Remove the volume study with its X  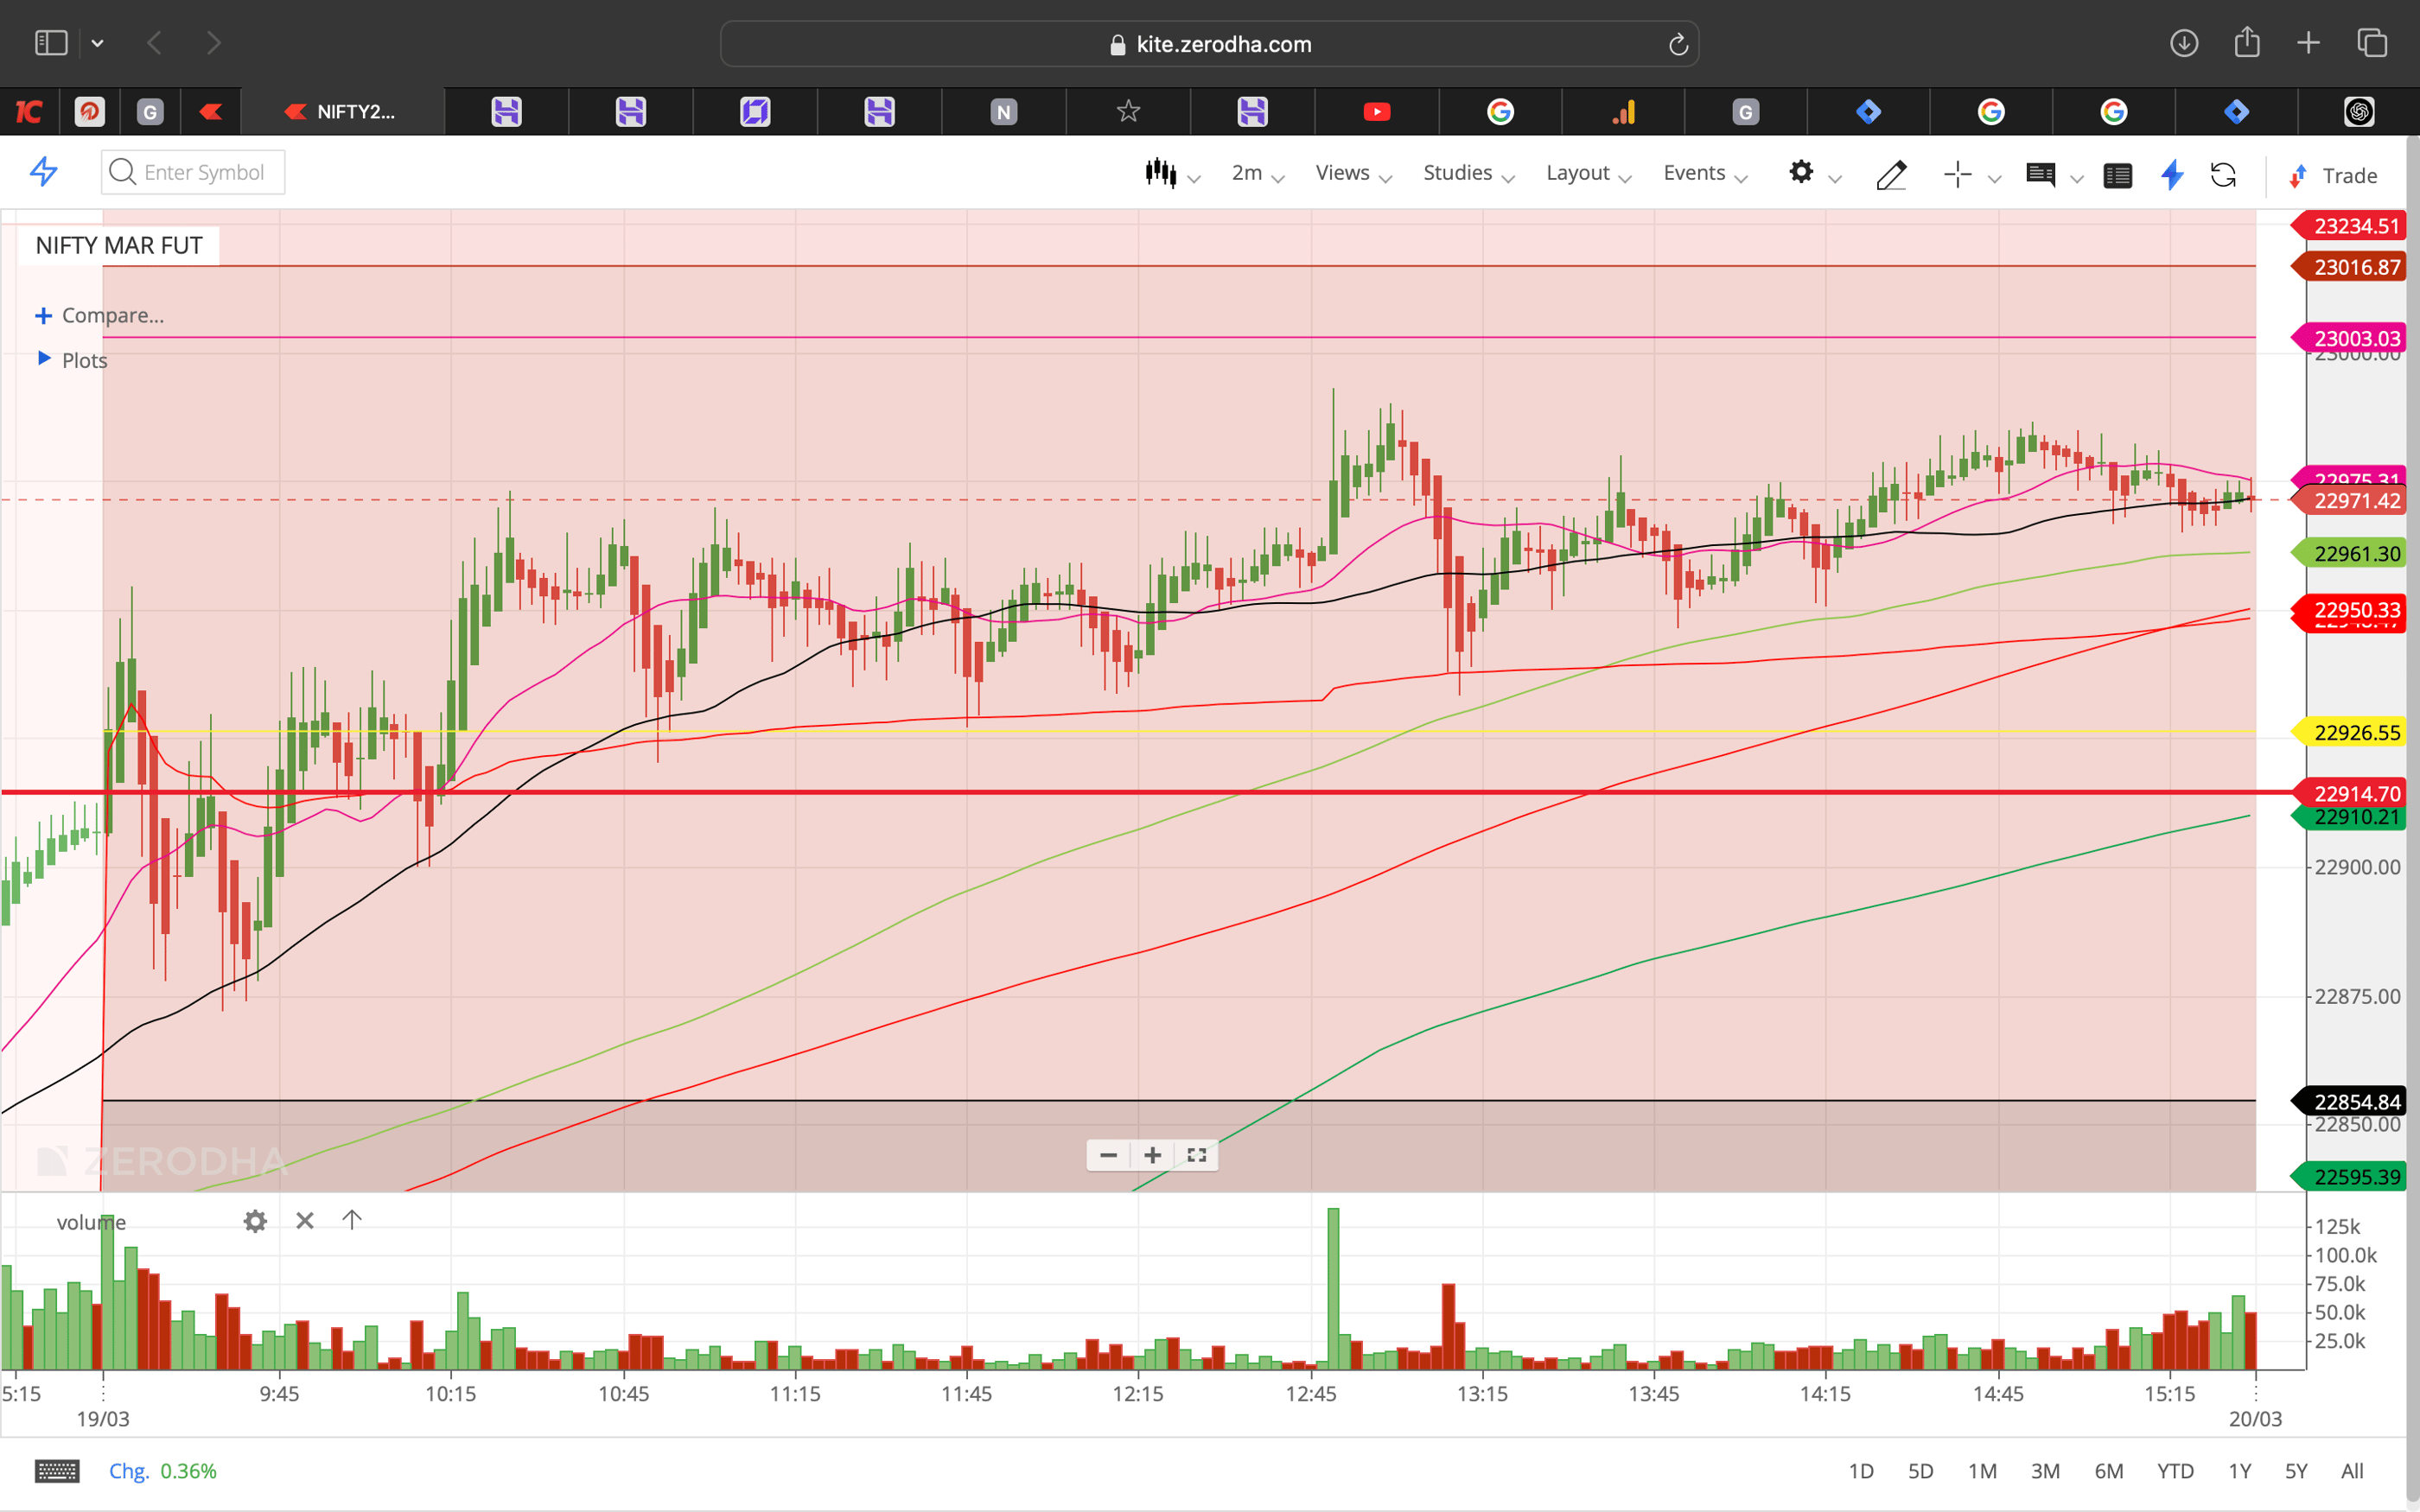click(304, 1220)
